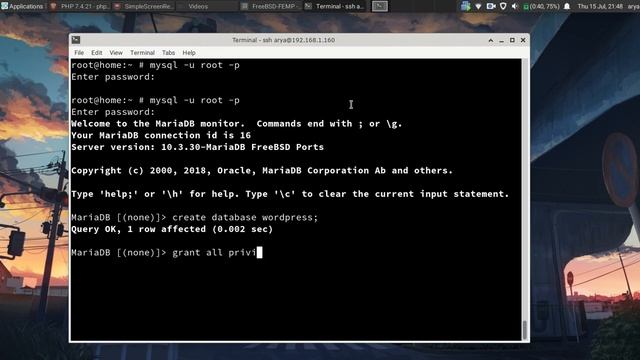Click the 'Welcome to the MariaDB monitor' line
Viewport: 640px width, 360px height.
(236, 124)
